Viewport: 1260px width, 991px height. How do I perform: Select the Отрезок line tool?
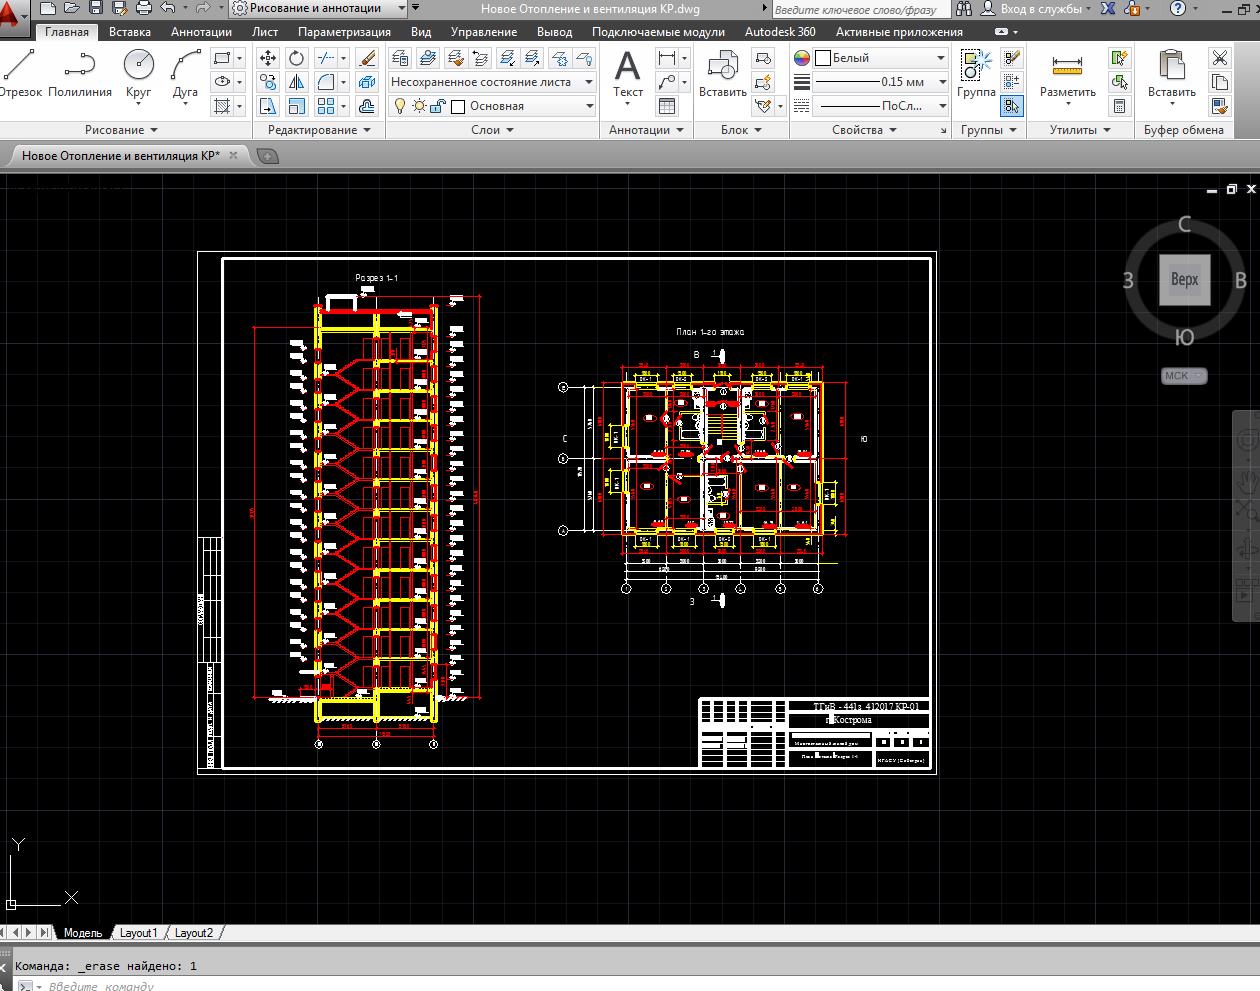click(x=18, y=73)
